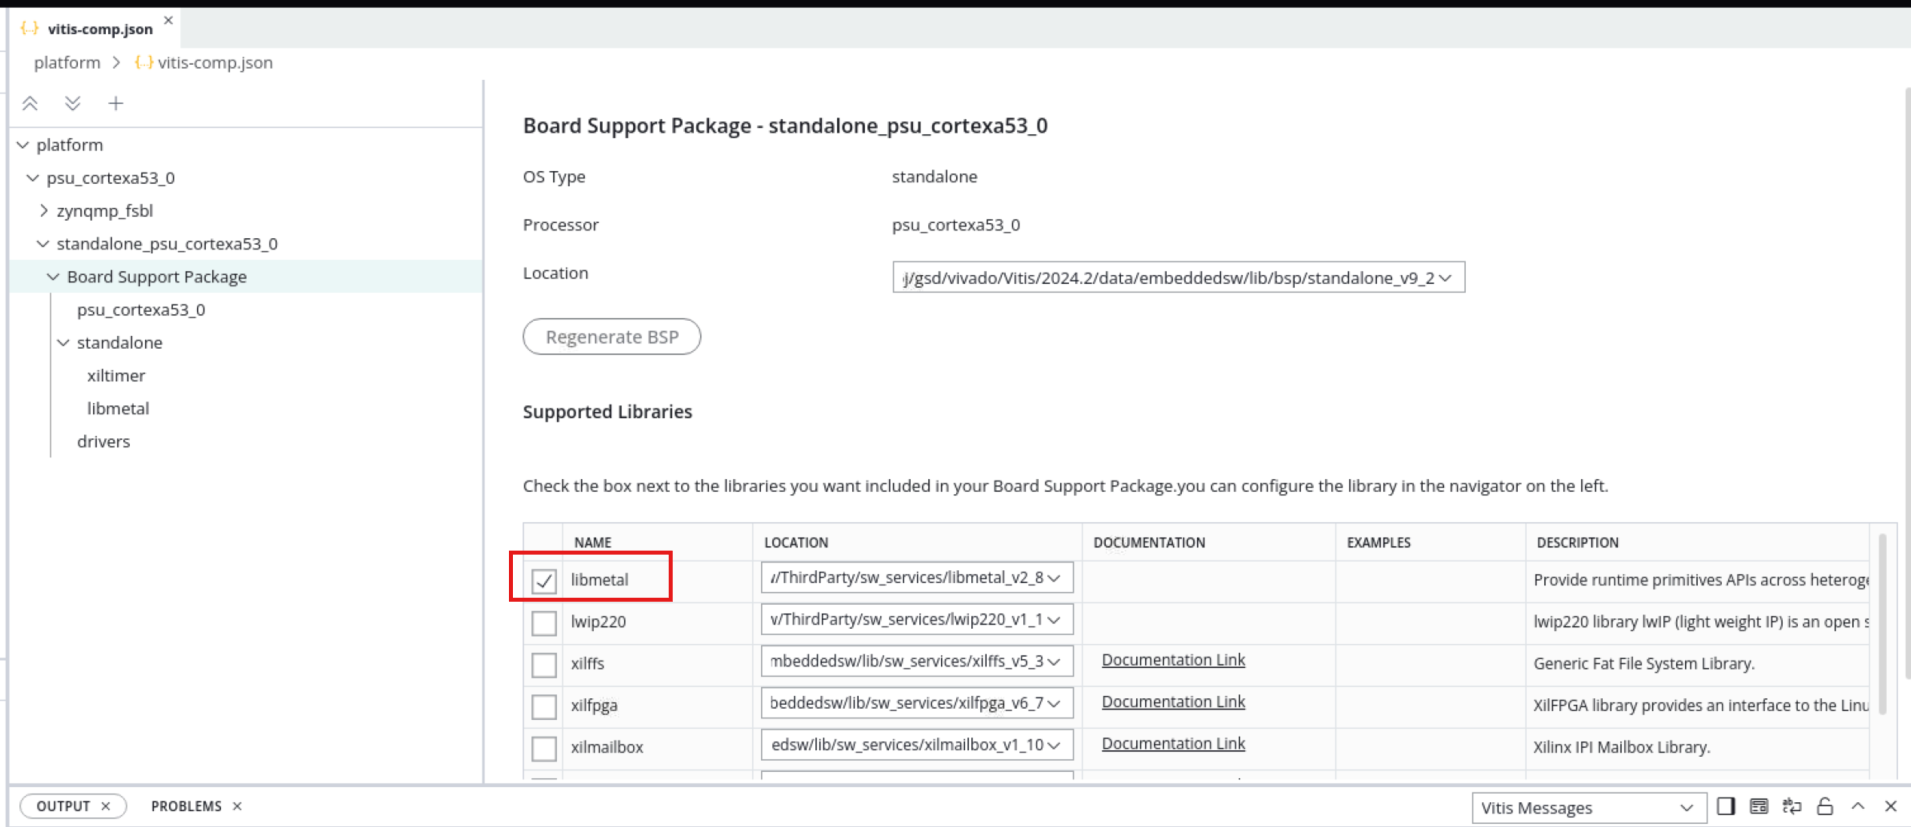This screenshot has width=1911, height=827.
Task: Open the xilfpga Documentation Link
Action: [x=1173, y=702]
